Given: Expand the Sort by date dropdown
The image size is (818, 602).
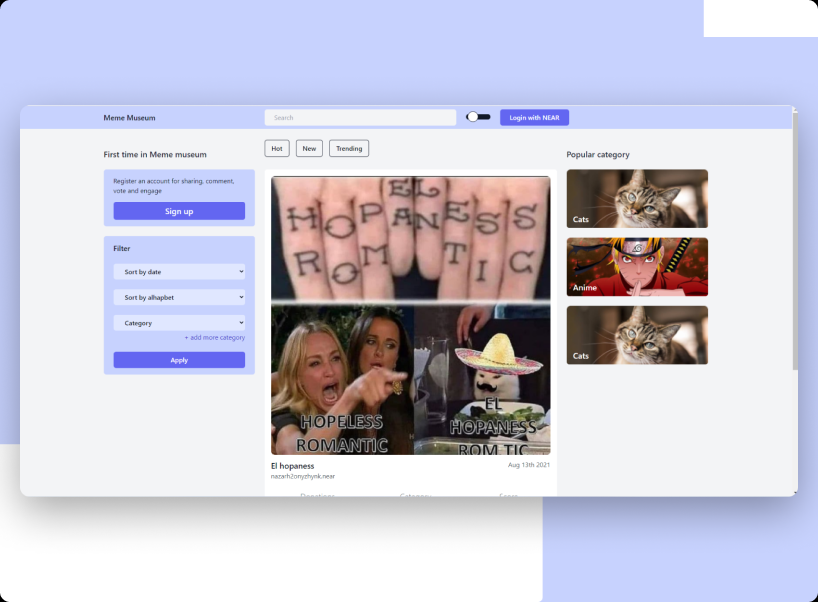Looking at the screenshot, I should (x=179, y=271).
